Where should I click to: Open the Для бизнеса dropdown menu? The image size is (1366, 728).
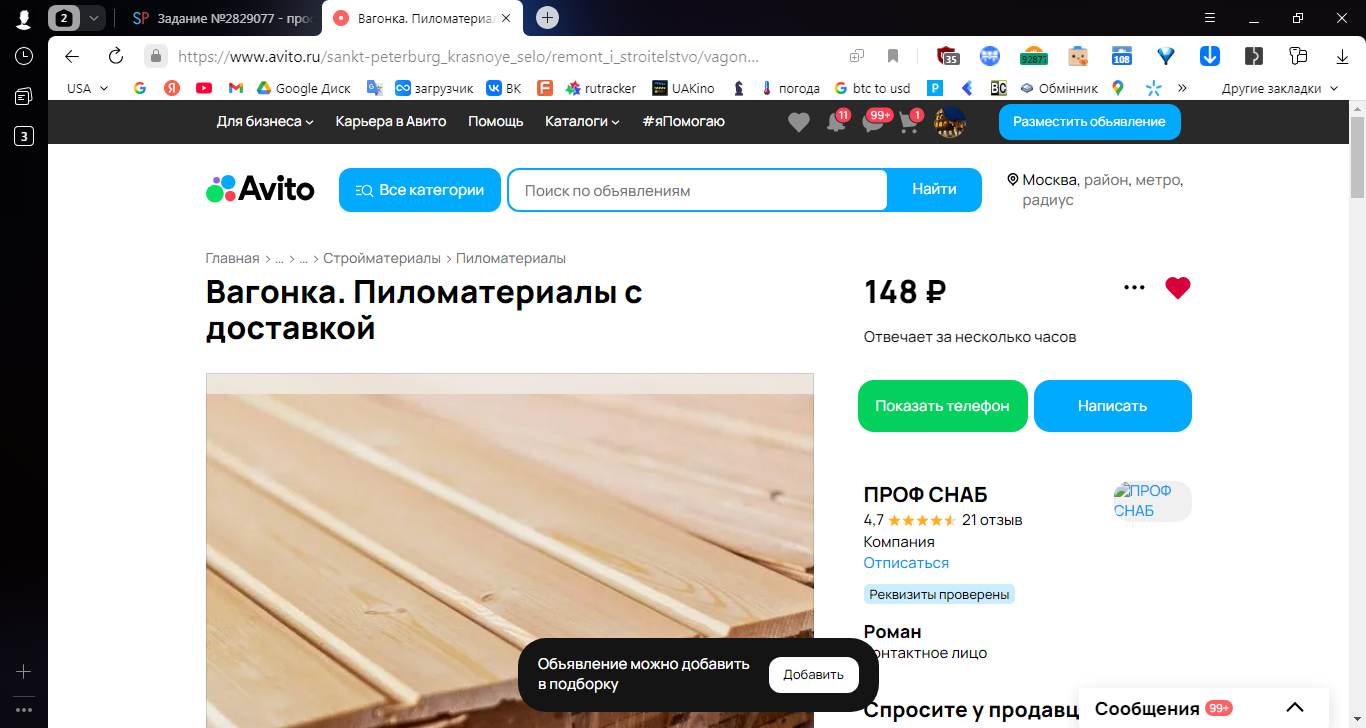(x=265, y=121)
